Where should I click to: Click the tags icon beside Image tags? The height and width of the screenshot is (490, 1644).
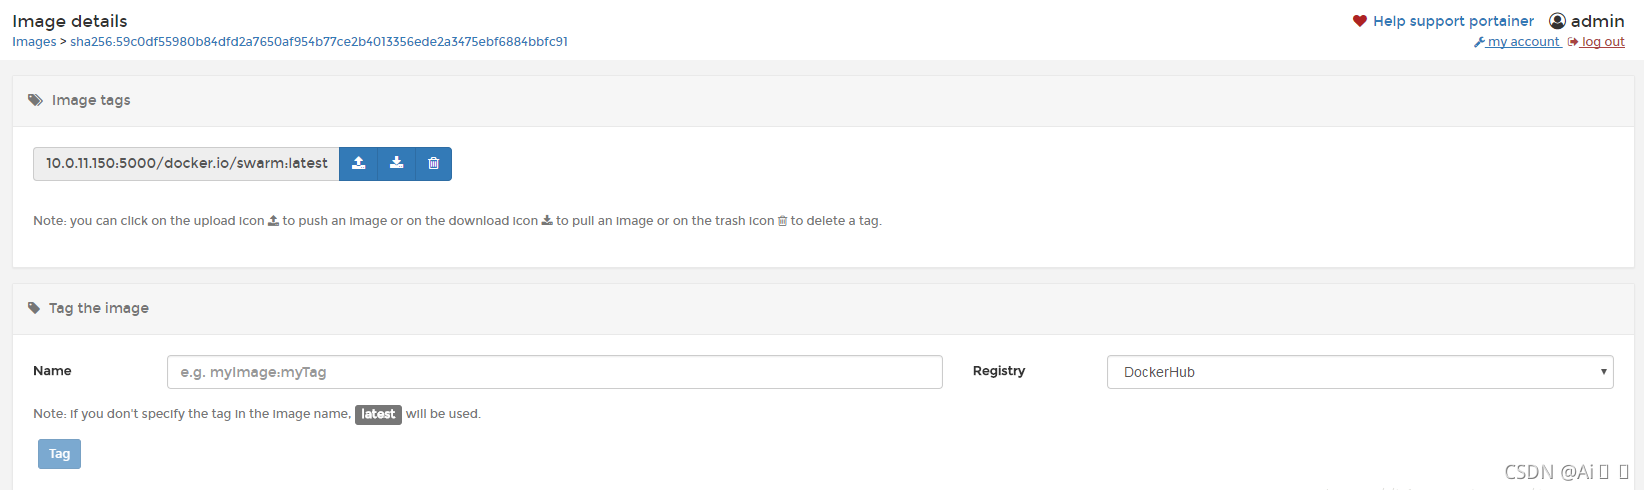tap(35, 100)
